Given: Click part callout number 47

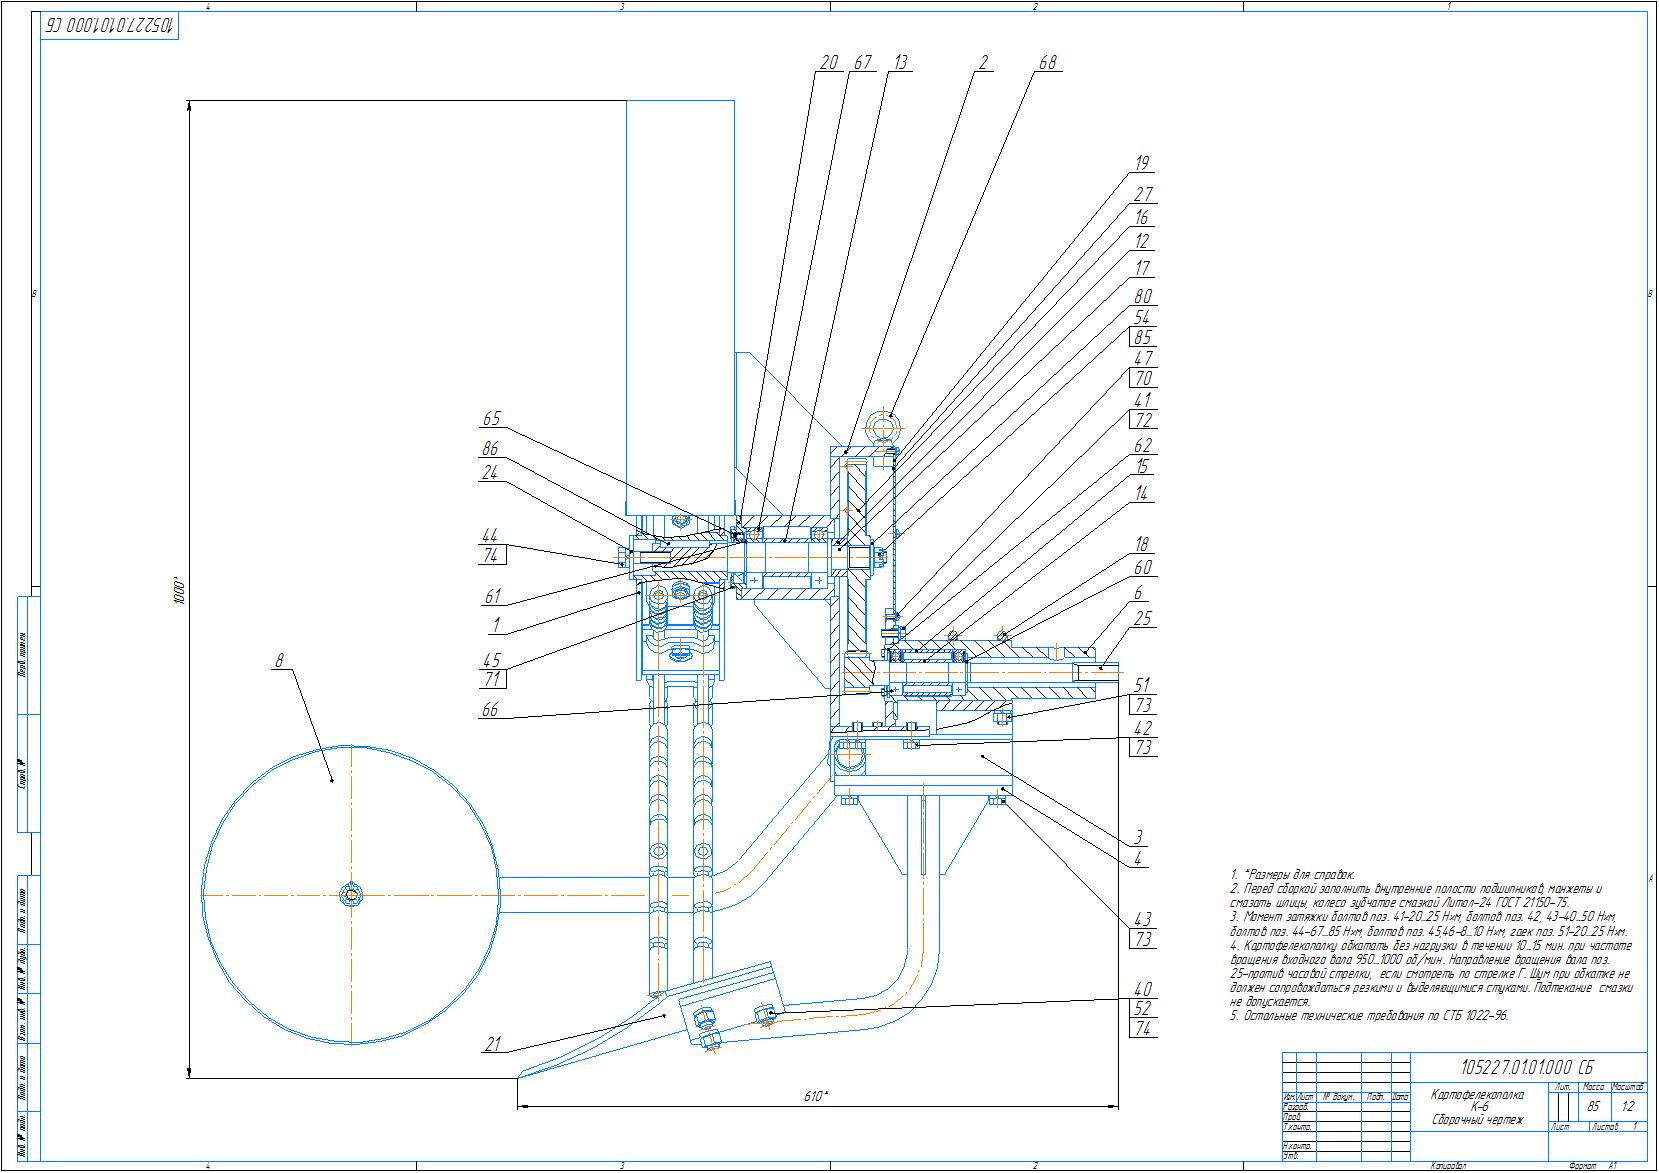Looking at the screenshot, I should coord(1142,357).
